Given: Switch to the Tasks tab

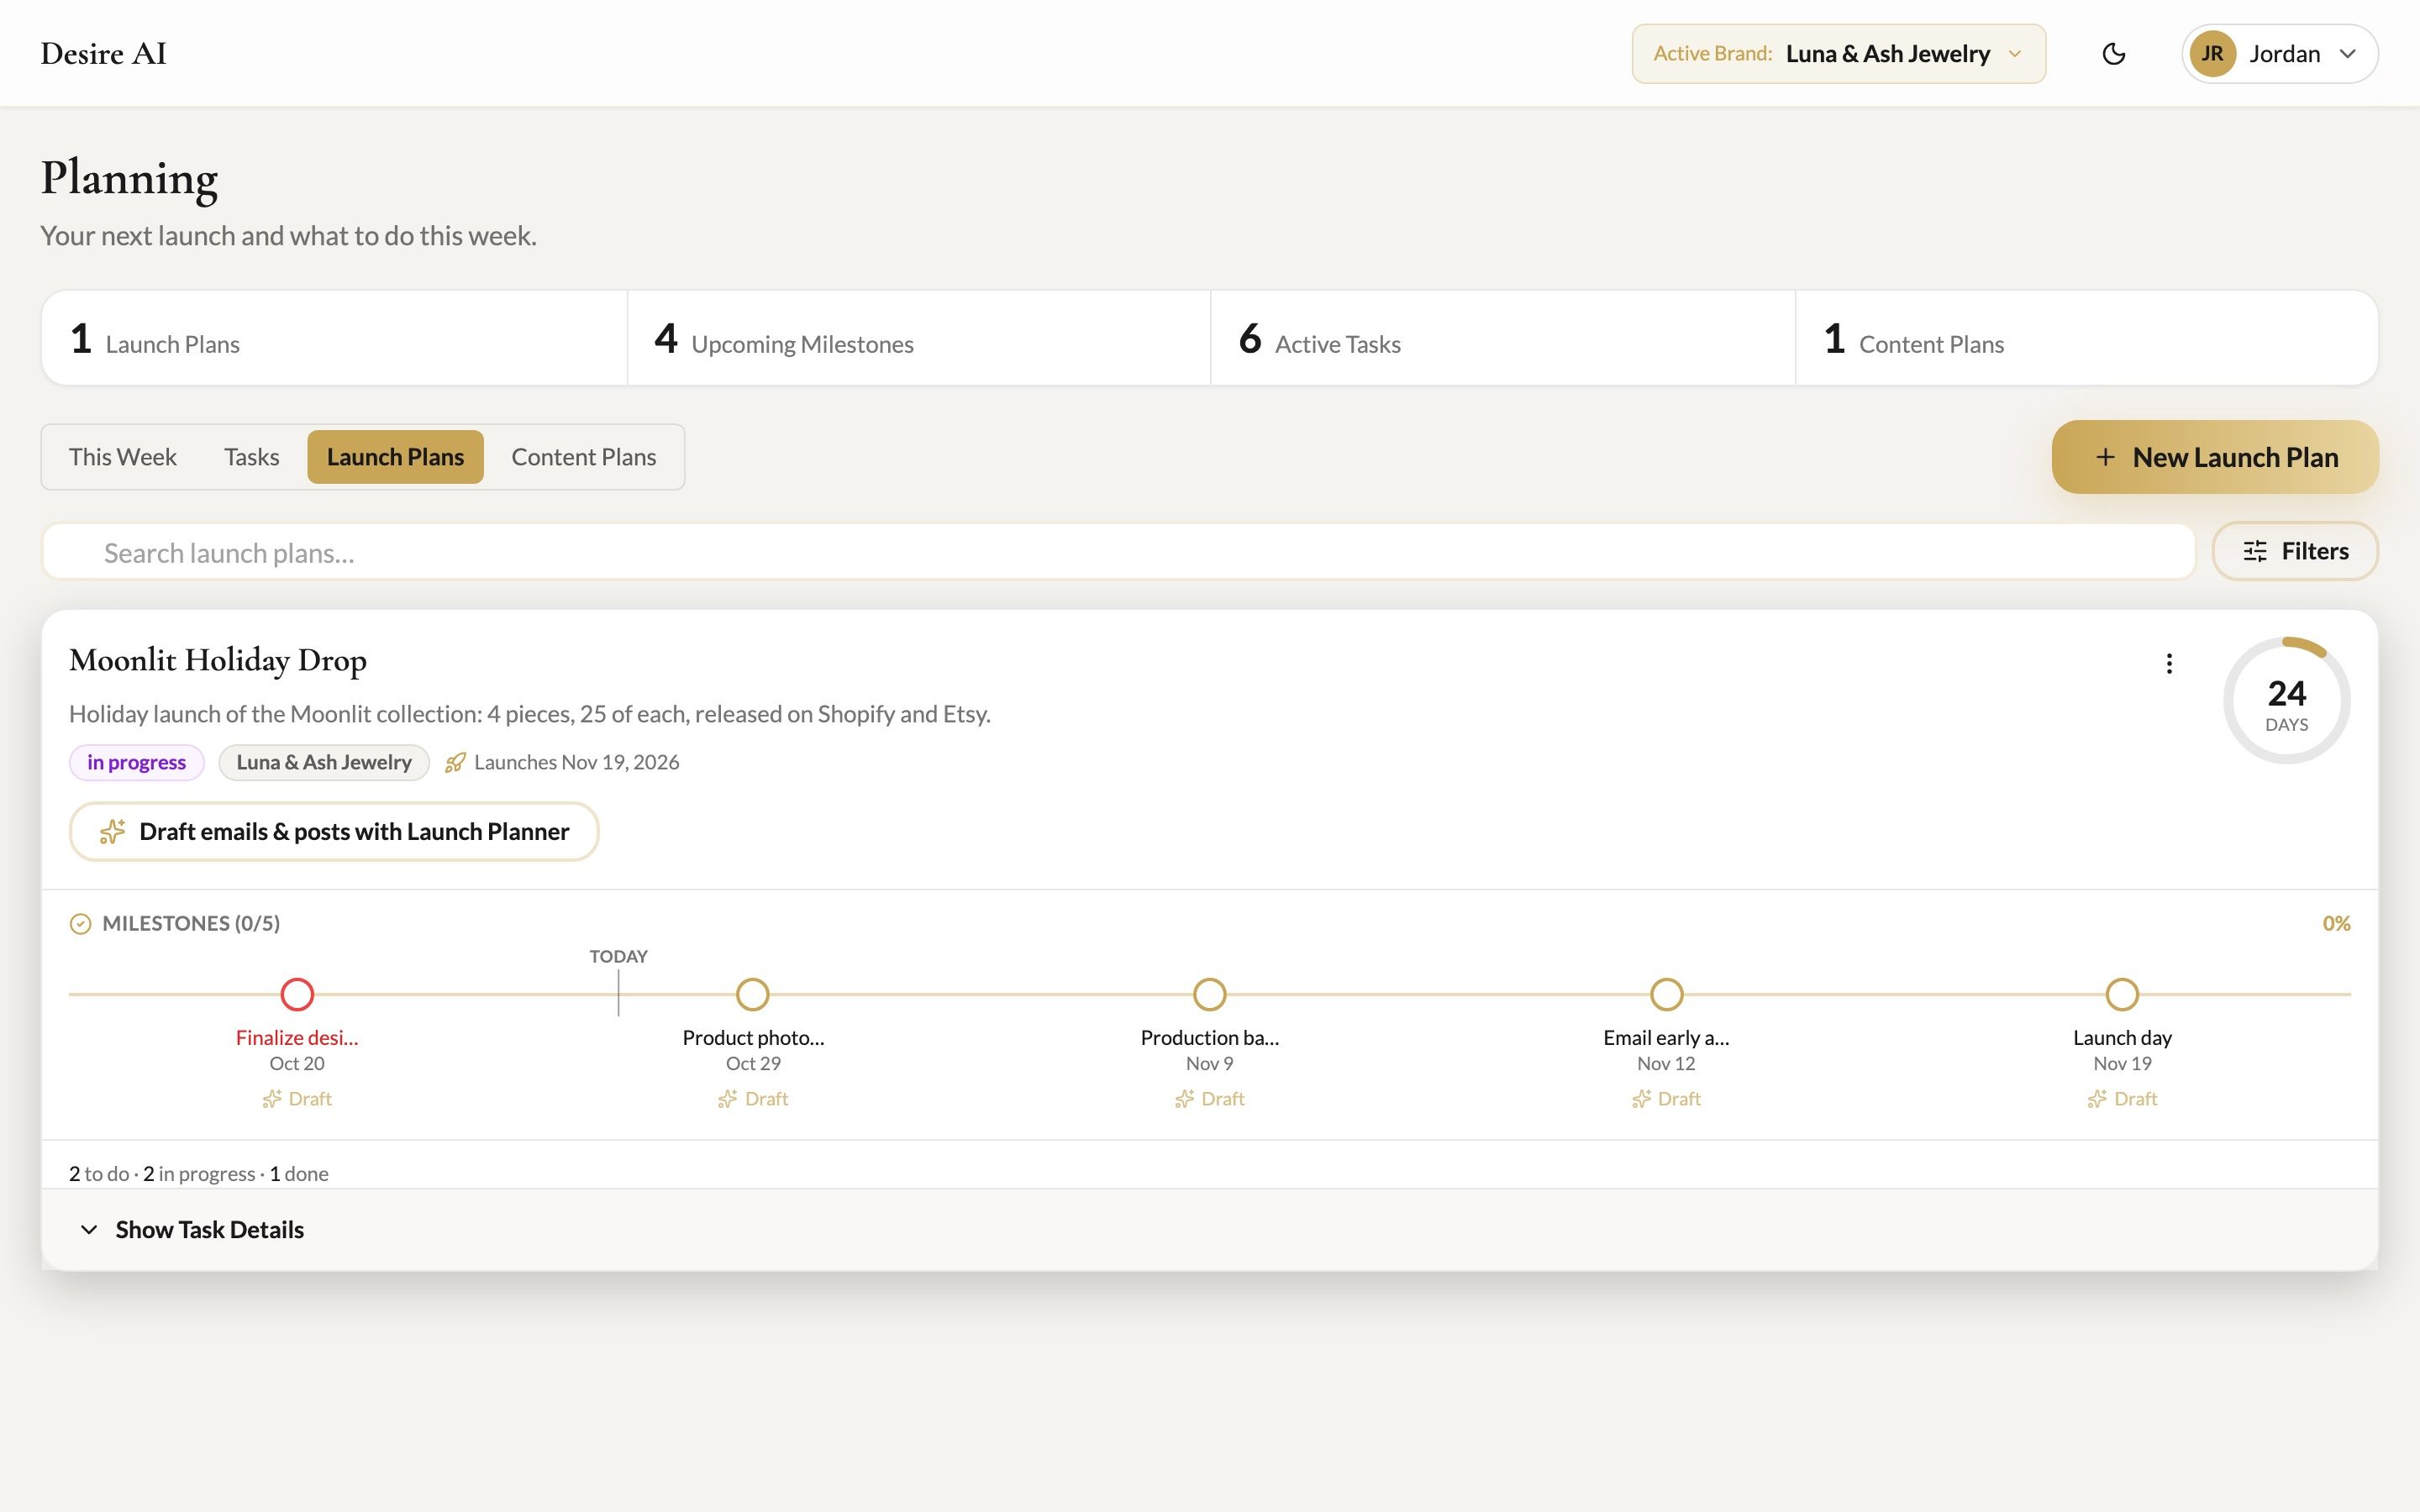Looking at the screenshot, I should (251, 457).
